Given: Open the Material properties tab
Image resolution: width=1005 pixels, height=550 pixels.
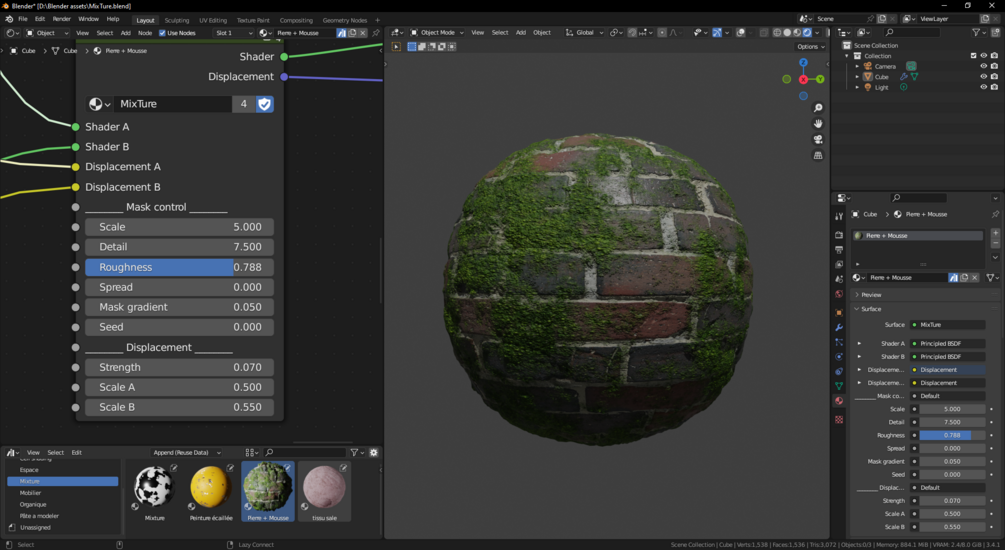Looking at the screenshot, I should (x=839, y=401).
